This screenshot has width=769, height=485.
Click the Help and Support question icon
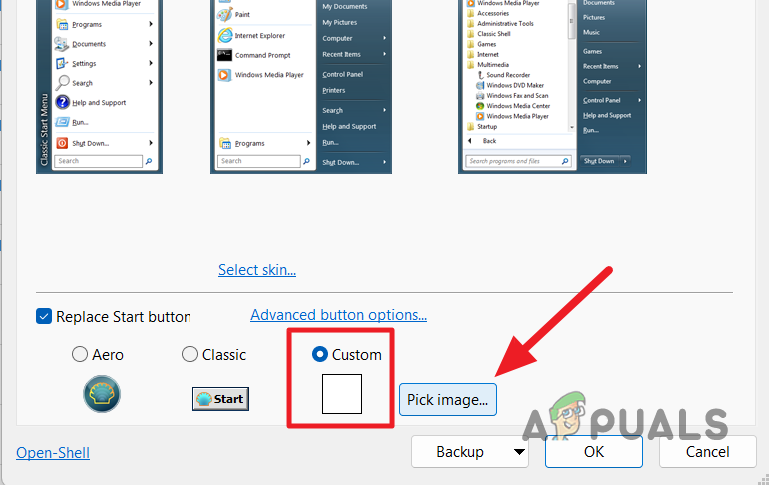coord(62,102)
